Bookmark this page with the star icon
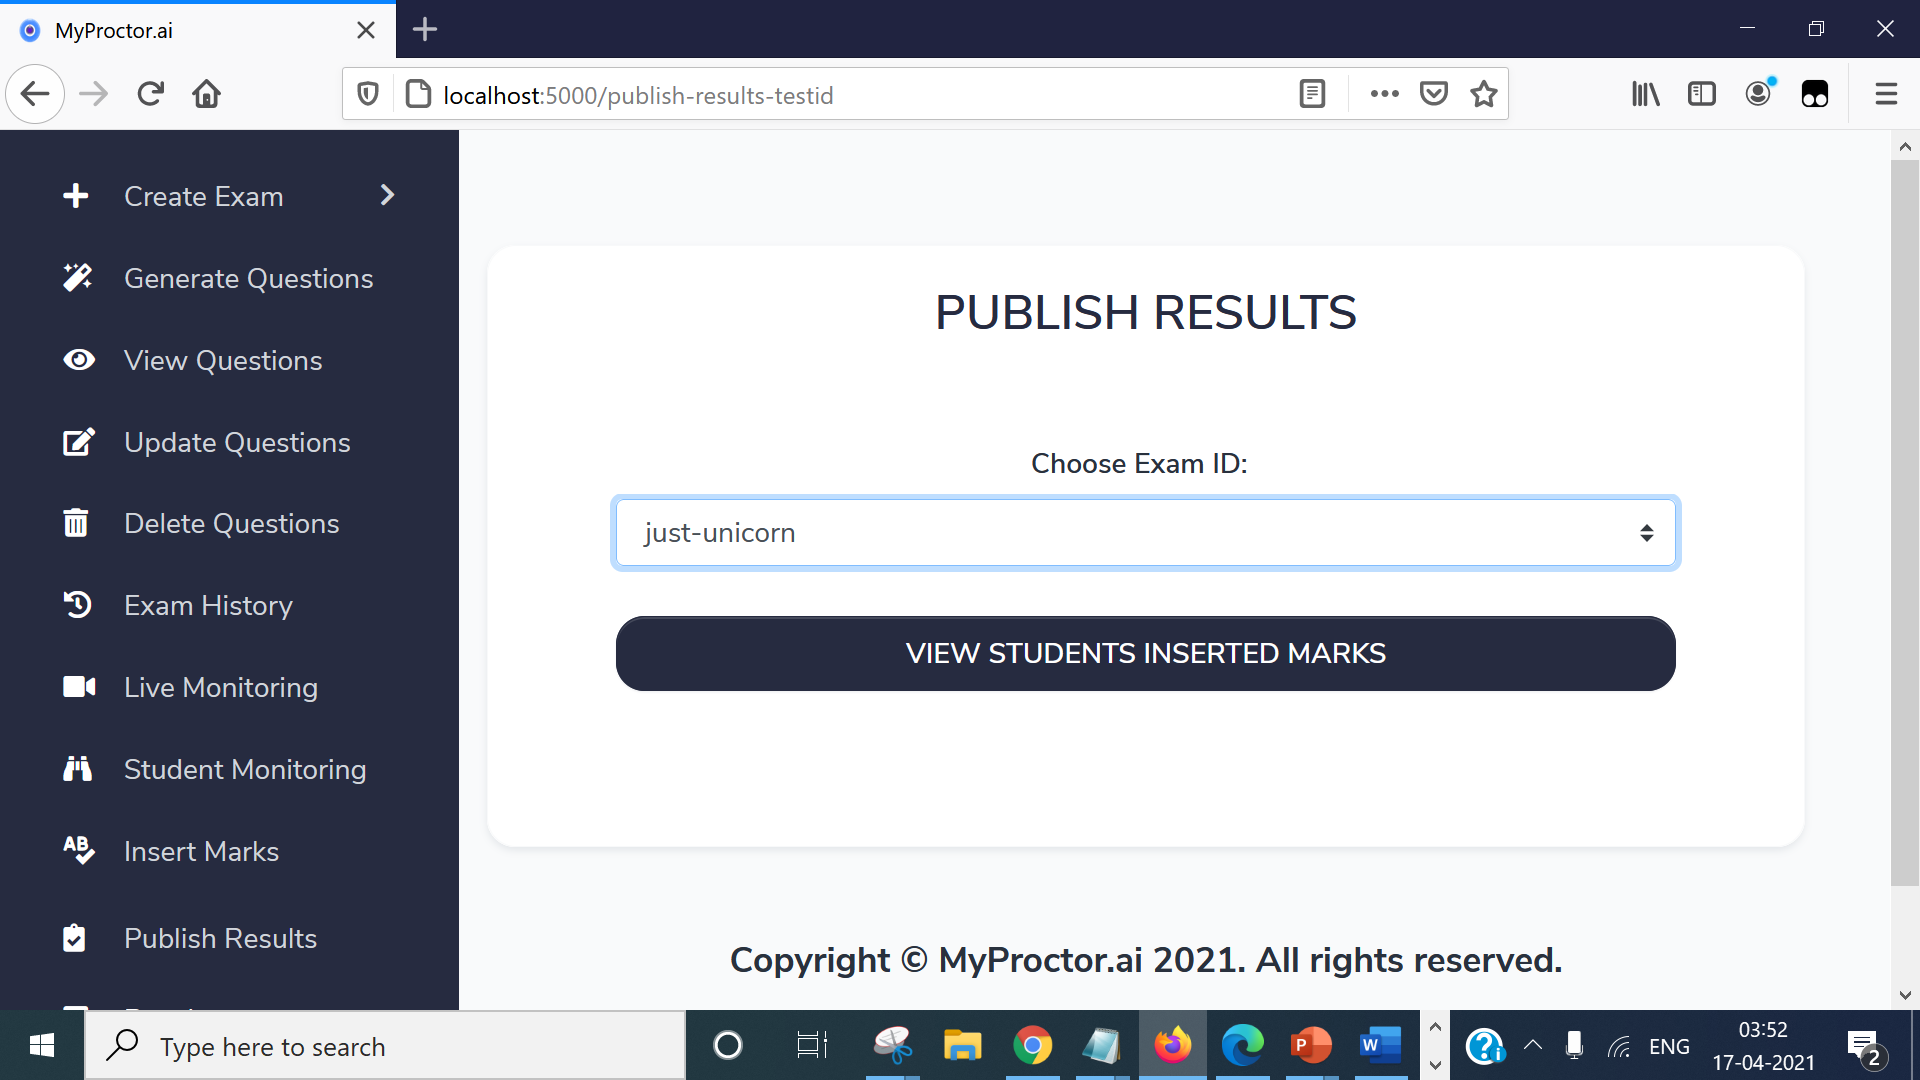Screen dimensions: 1920x1080 click(x=1484, y=94)
